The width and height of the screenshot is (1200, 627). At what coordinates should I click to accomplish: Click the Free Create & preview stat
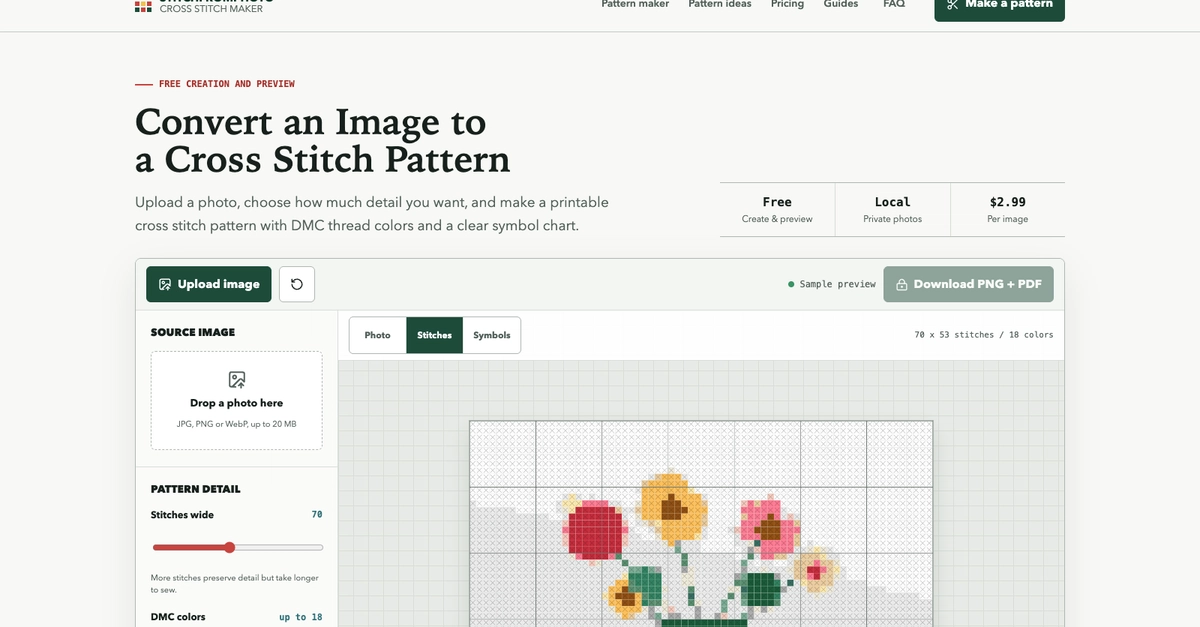coord(777,210)
